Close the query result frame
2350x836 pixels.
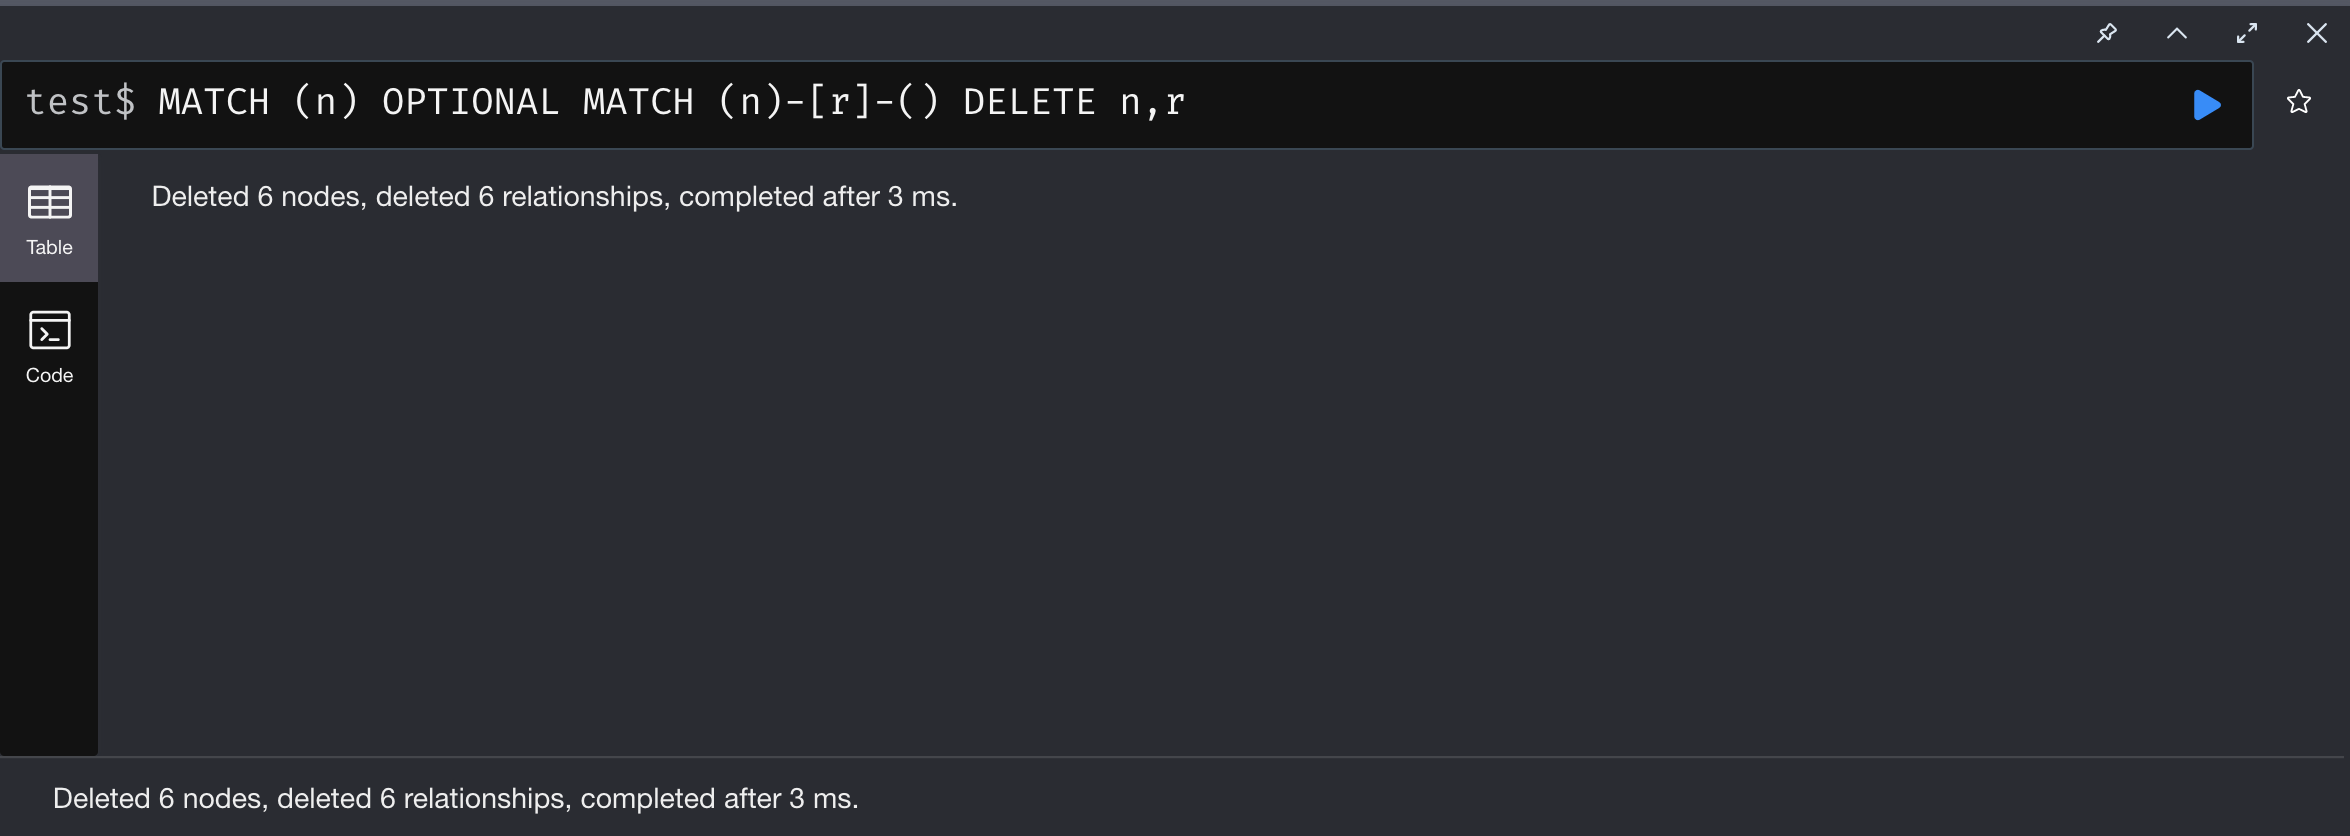[x=2316, y=33]
